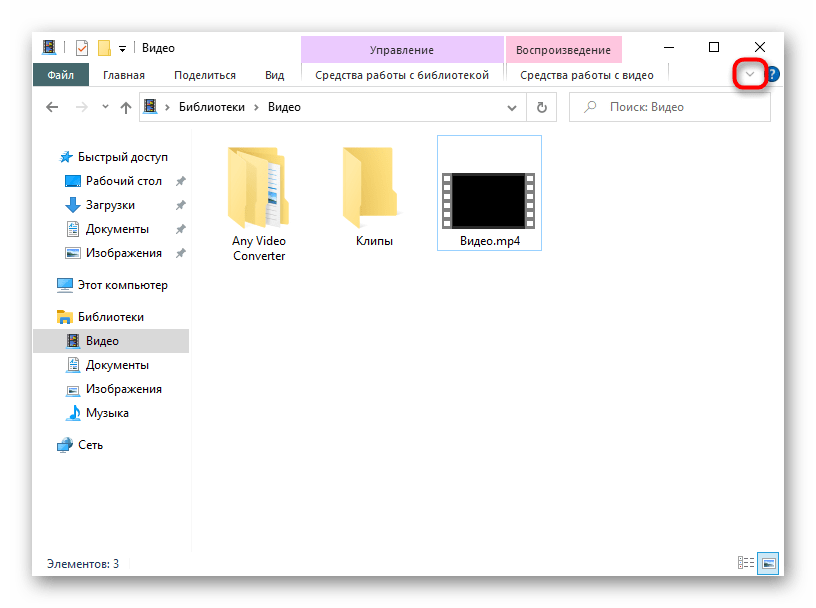The image size is (816, 608).
Task: Click the Поиск: Видео search field
Action: tap(670, 107)
